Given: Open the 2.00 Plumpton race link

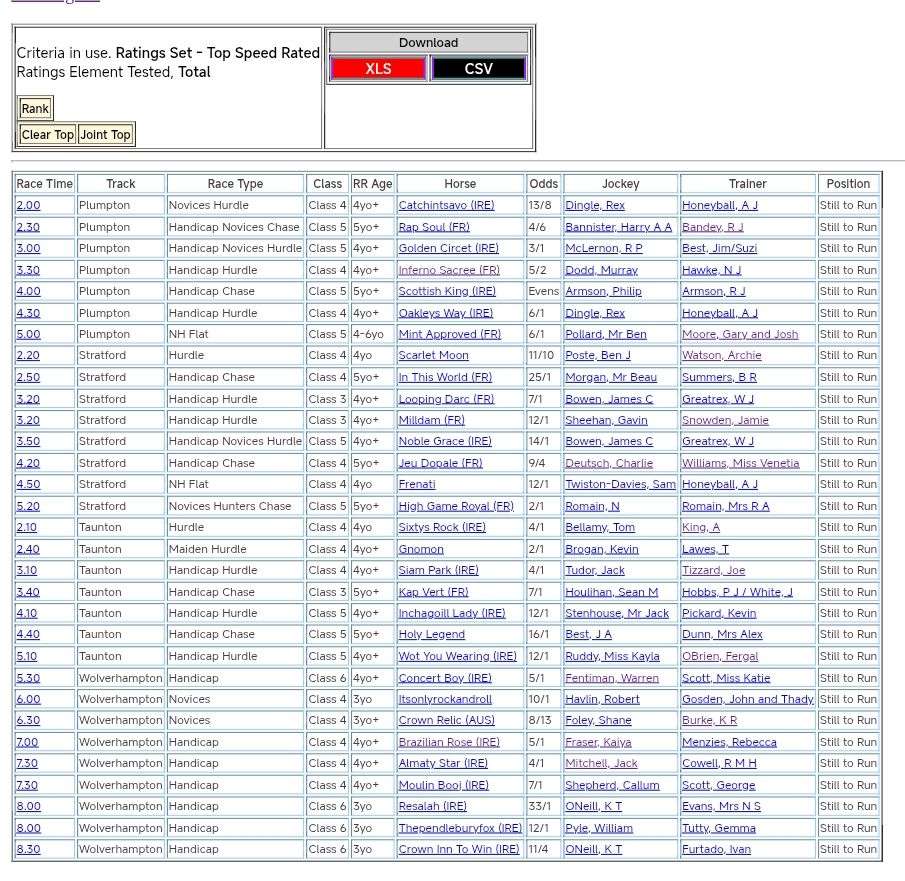Looking at the screenshot, I should coord(28,205).
